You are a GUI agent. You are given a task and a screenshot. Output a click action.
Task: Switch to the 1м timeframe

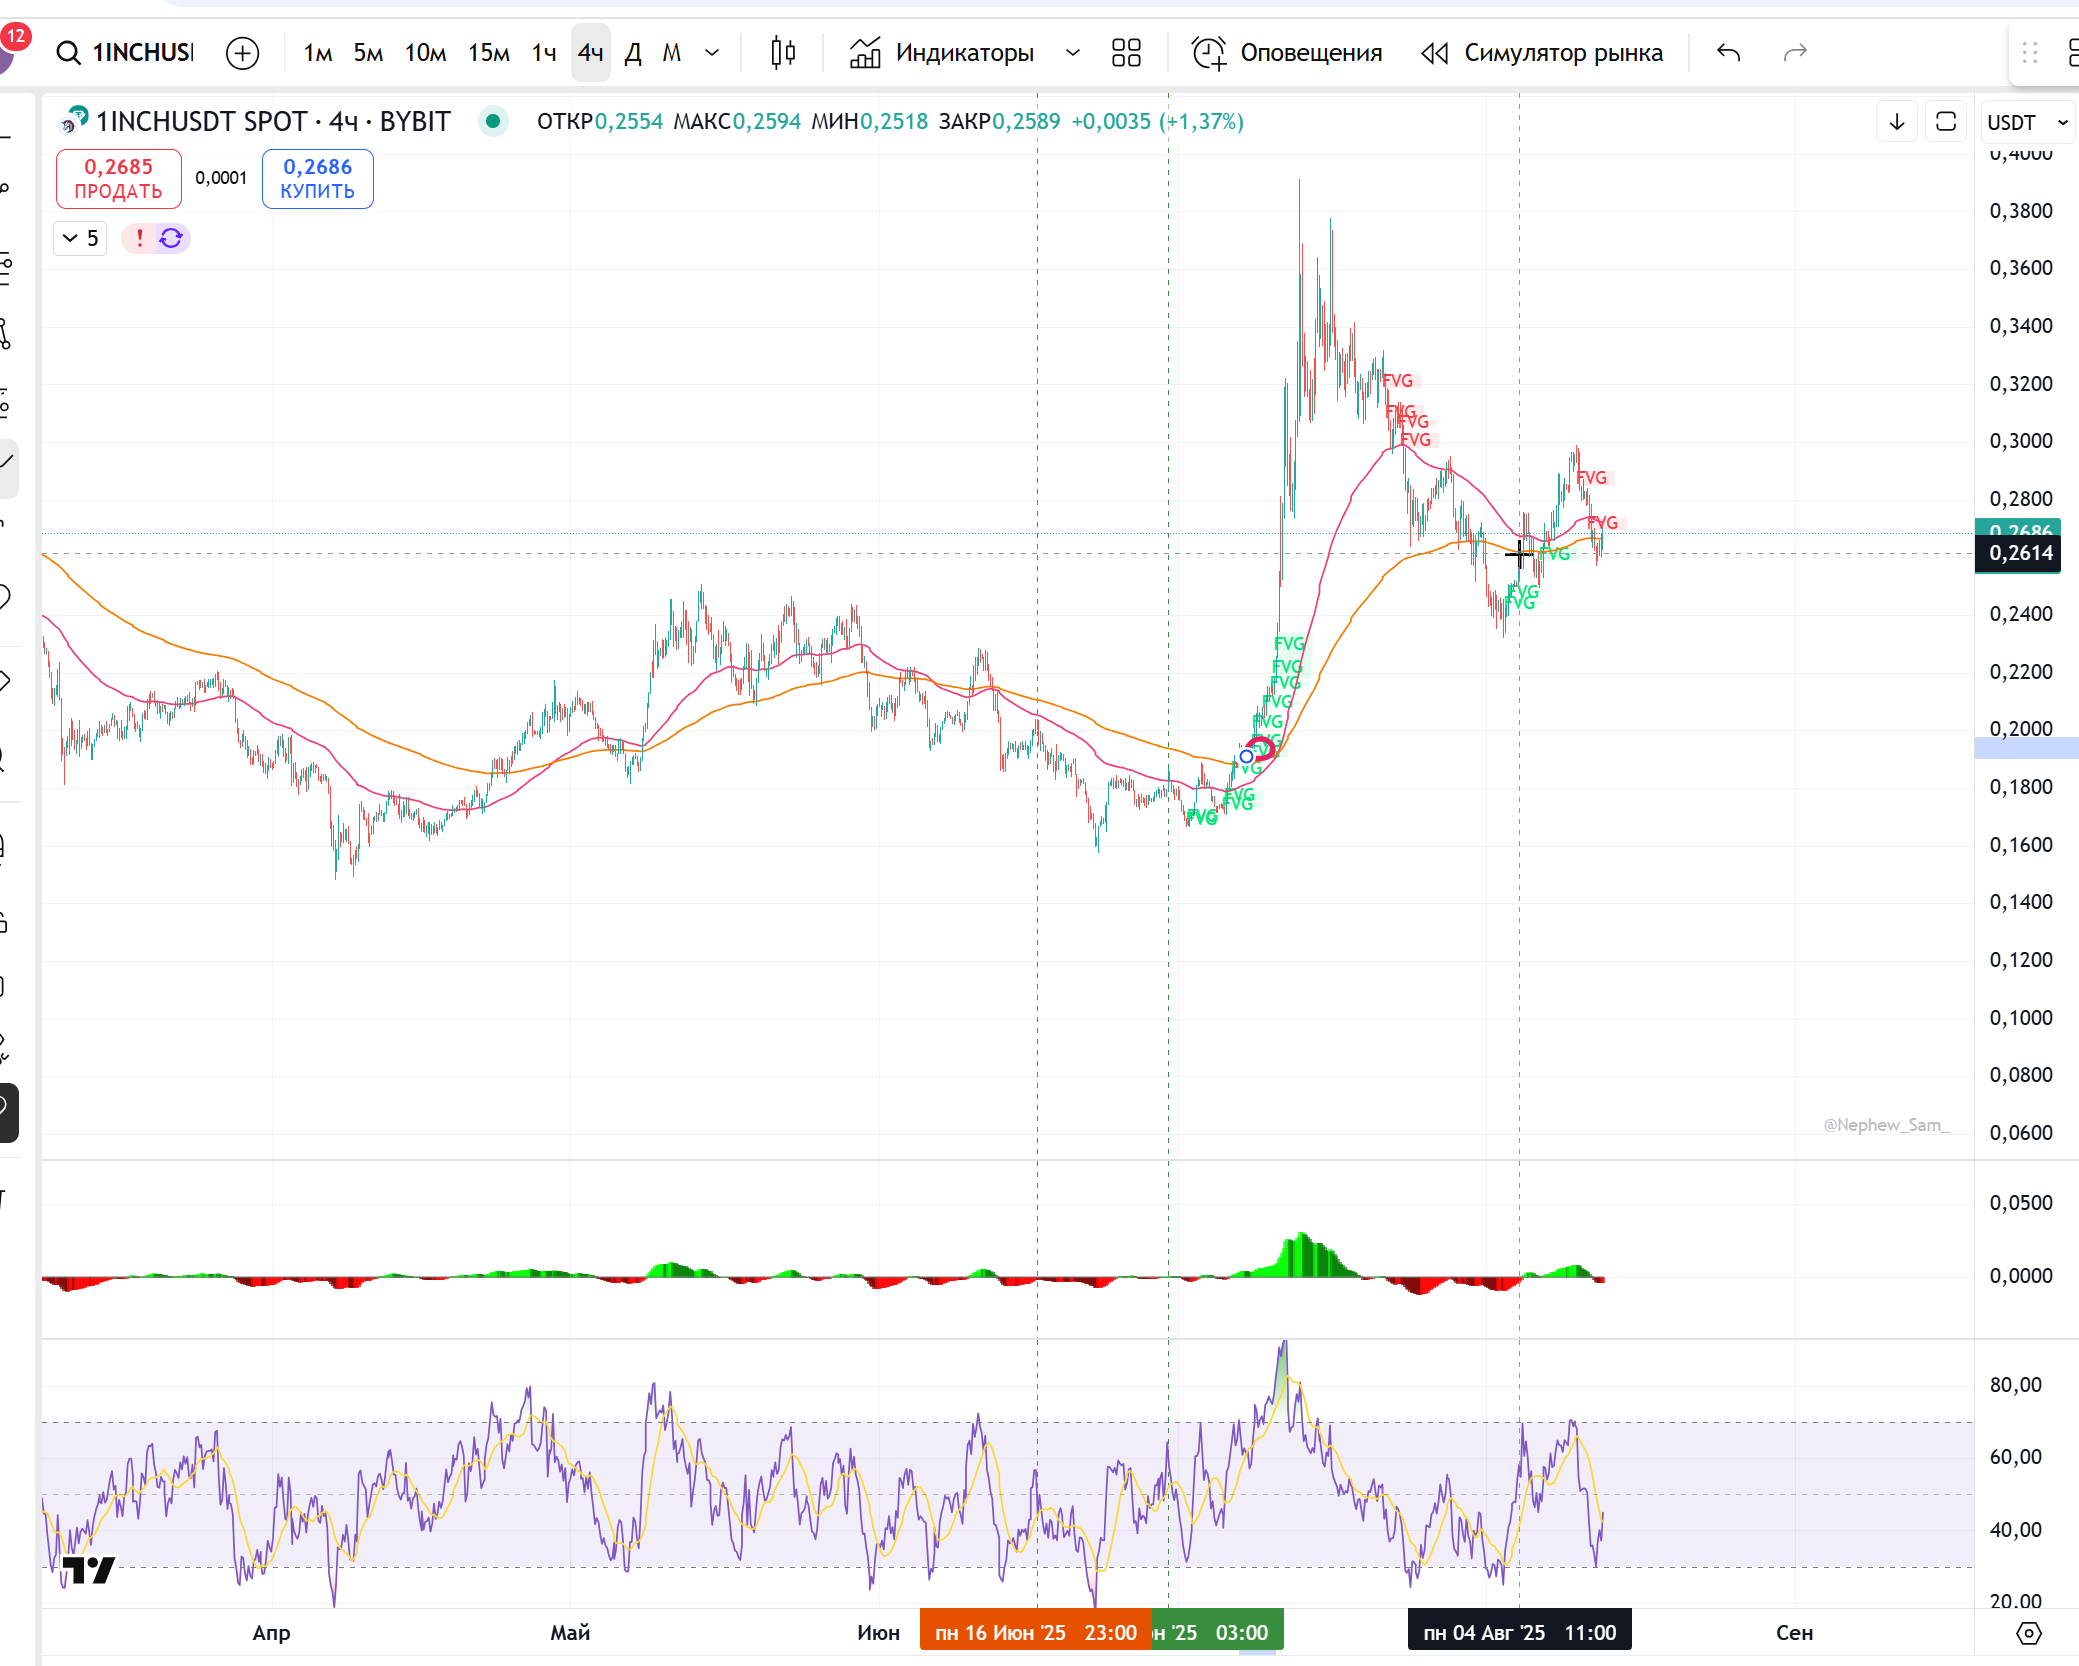point(318,52)
